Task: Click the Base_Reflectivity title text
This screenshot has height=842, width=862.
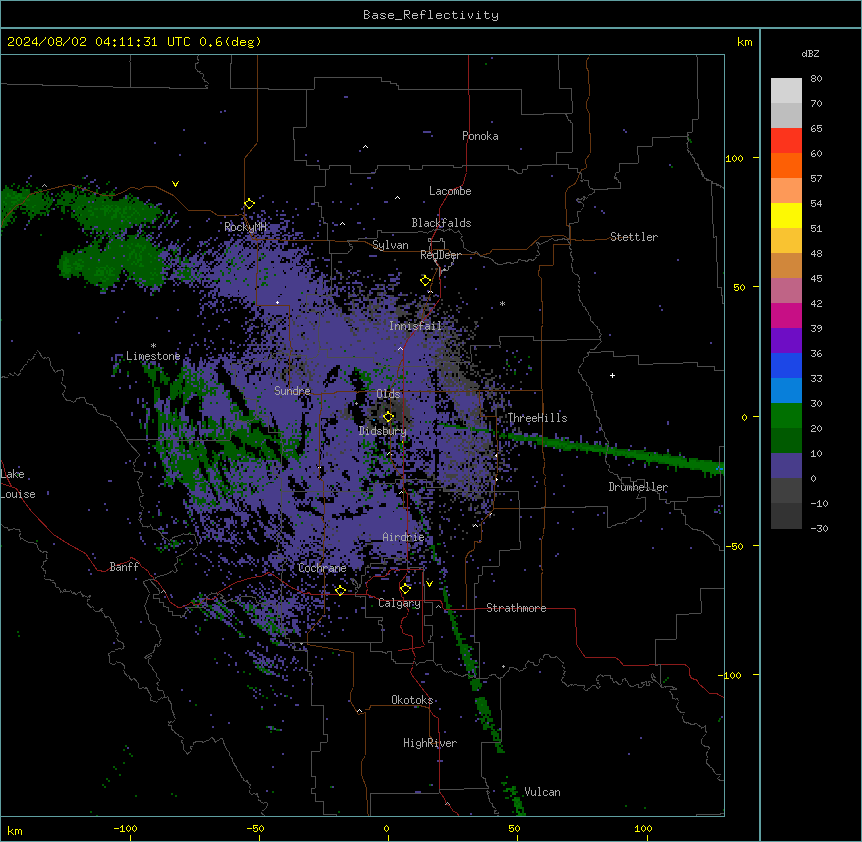Action: point(431,15)
